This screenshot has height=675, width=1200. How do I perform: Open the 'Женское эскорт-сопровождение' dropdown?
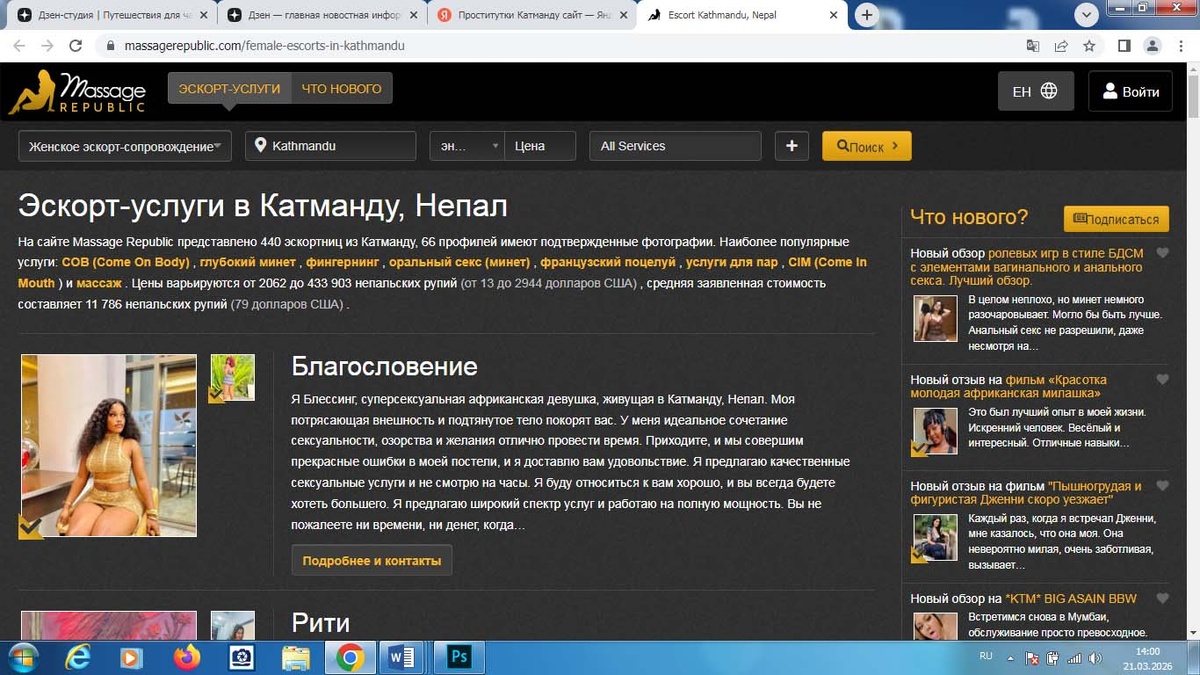click(x=124, y=145)
